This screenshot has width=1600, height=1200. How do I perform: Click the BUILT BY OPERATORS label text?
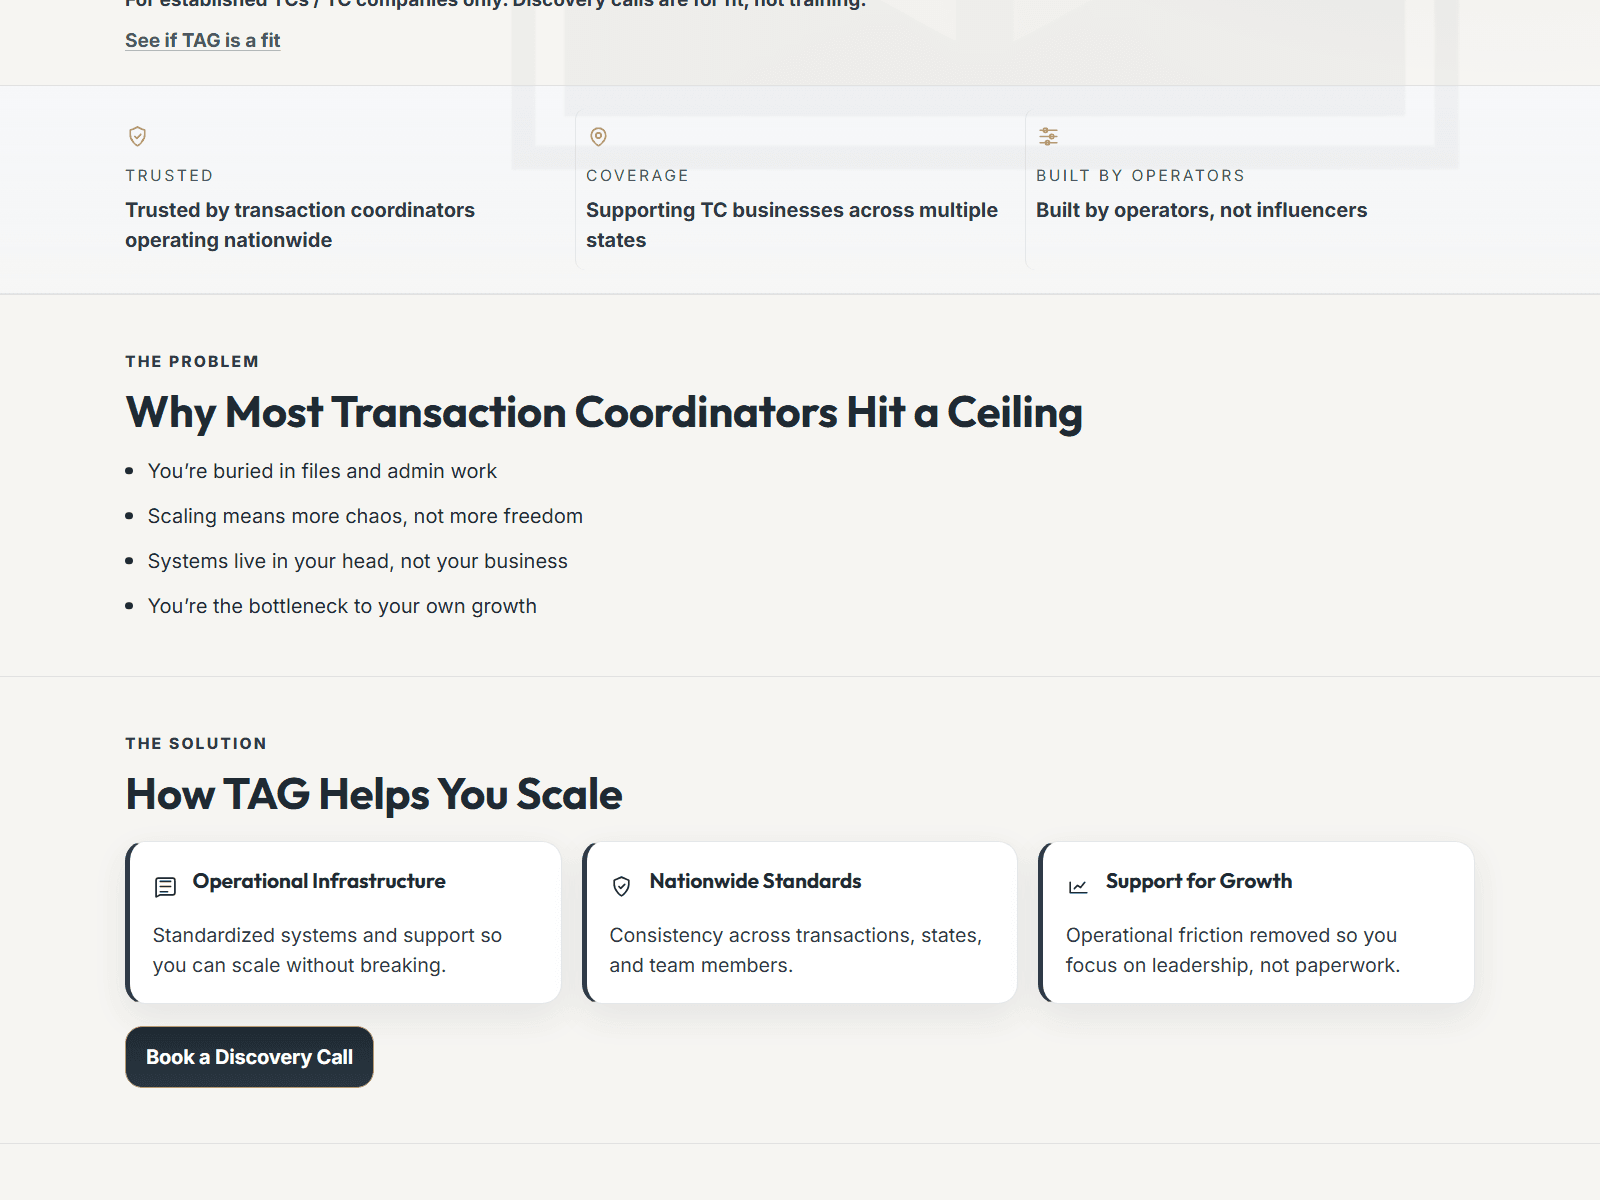1140,175
